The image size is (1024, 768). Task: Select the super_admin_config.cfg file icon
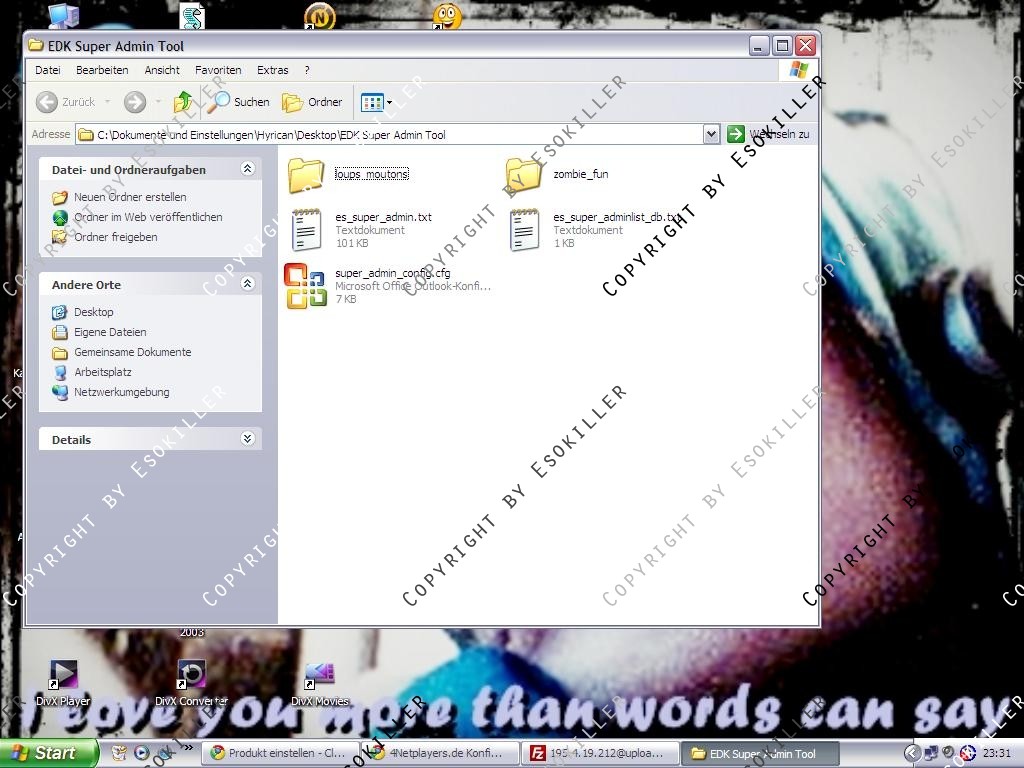click(x=305, y=286)
